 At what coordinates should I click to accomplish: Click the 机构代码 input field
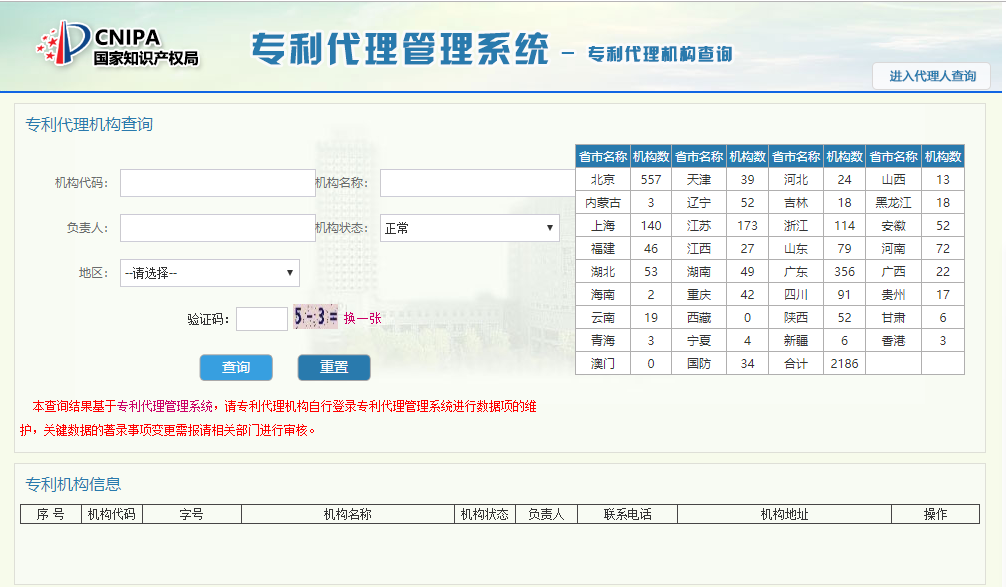click(216, 182)
